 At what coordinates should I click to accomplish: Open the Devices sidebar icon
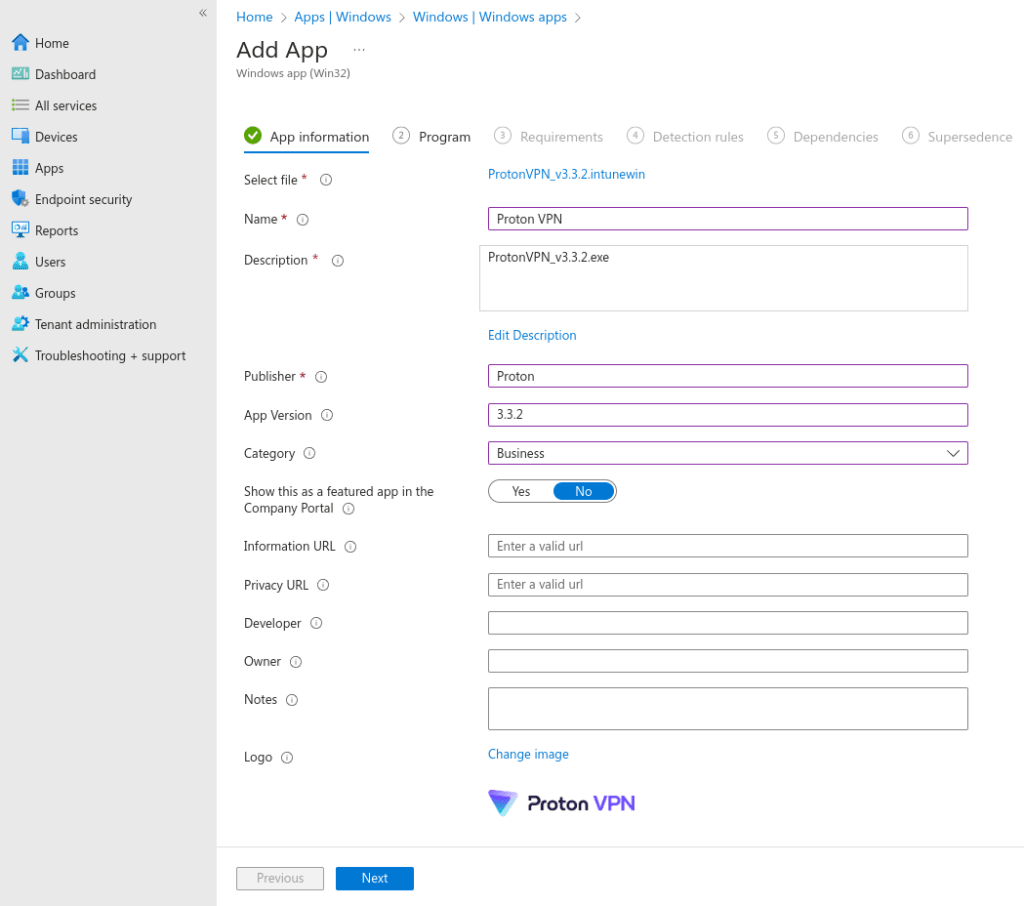[x=20, y=136]
